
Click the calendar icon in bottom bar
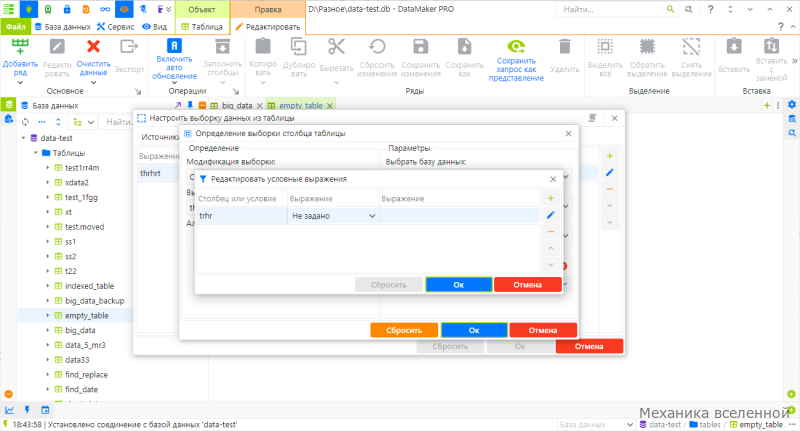(x=45, y=410)
